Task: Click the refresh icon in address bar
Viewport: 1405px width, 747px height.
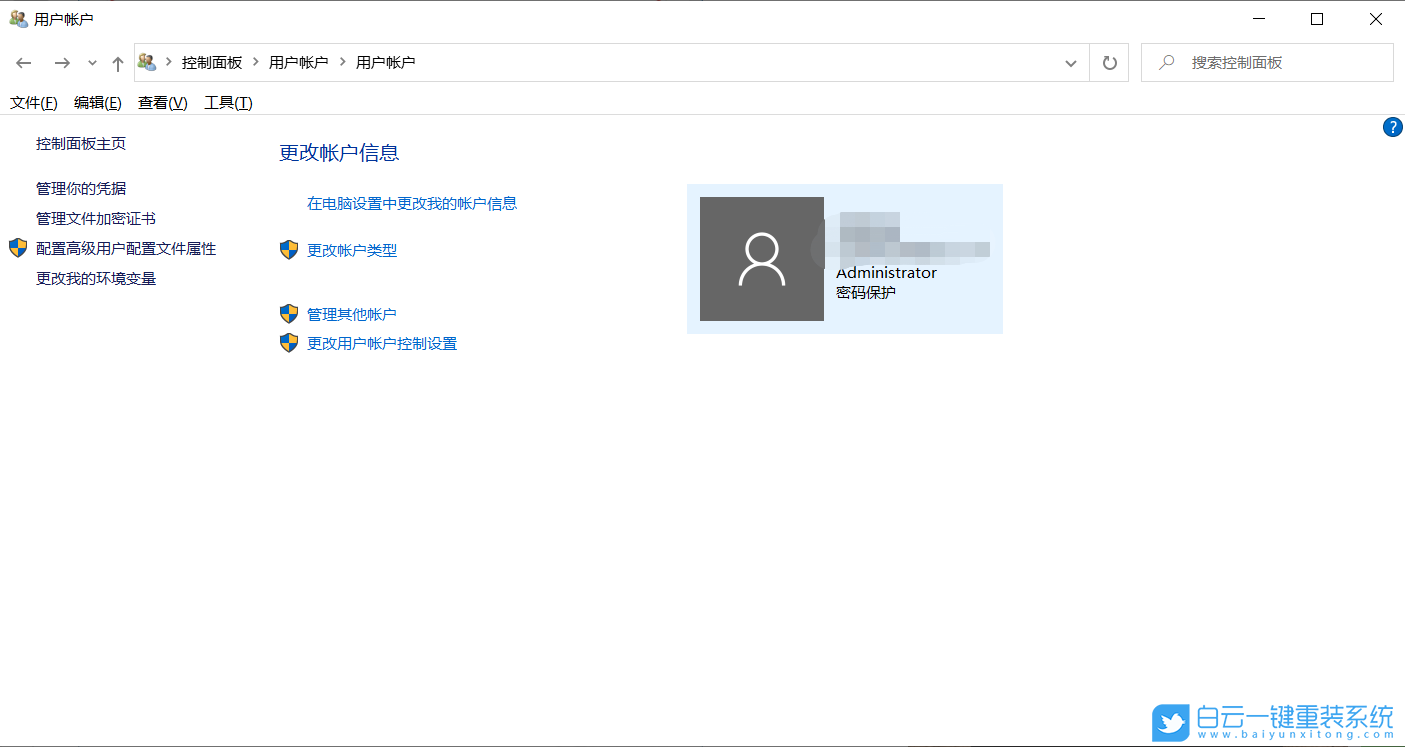Action: 1109,62
